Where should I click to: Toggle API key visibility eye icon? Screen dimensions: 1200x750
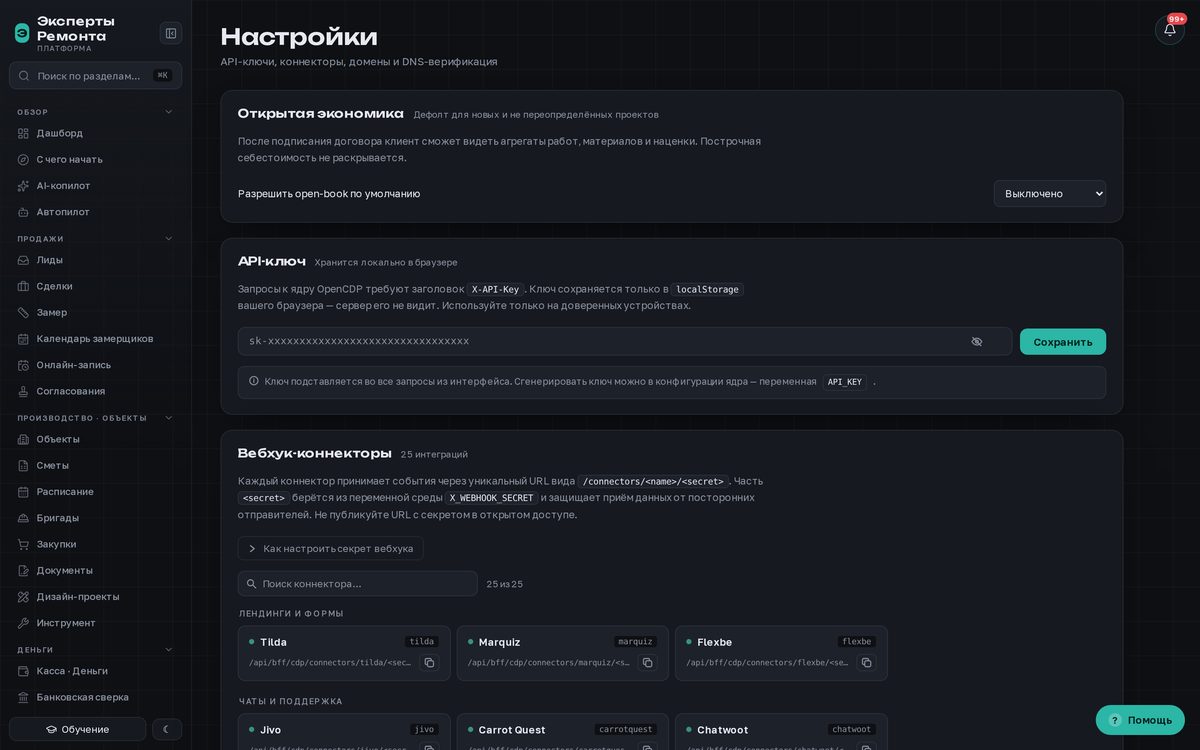pyautogui.click(x=977, y=341)
